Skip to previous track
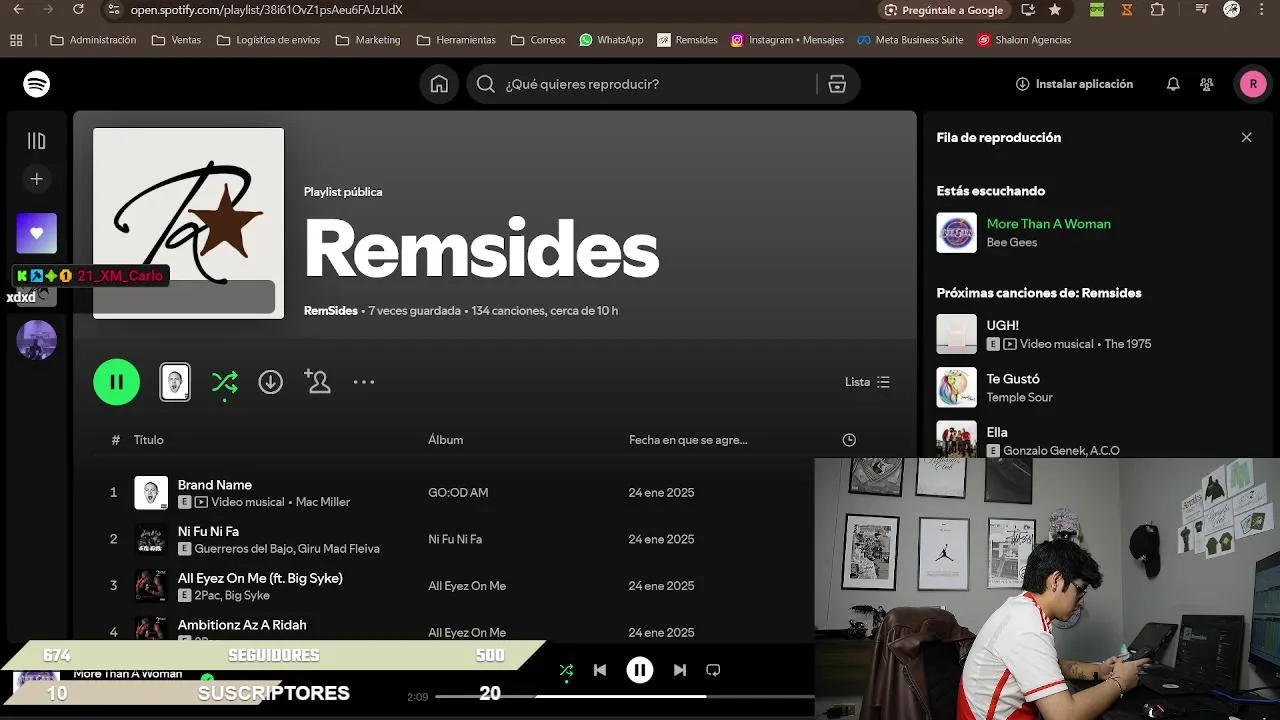1280x720 pixels. (600, 670)
